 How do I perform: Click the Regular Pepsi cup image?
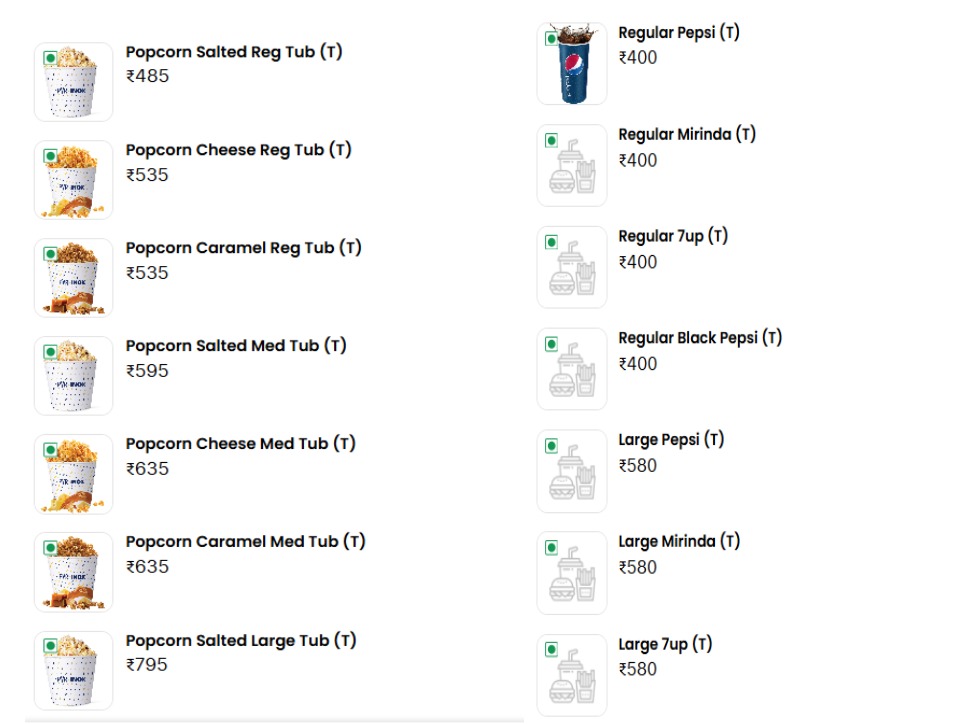[572, 64]
